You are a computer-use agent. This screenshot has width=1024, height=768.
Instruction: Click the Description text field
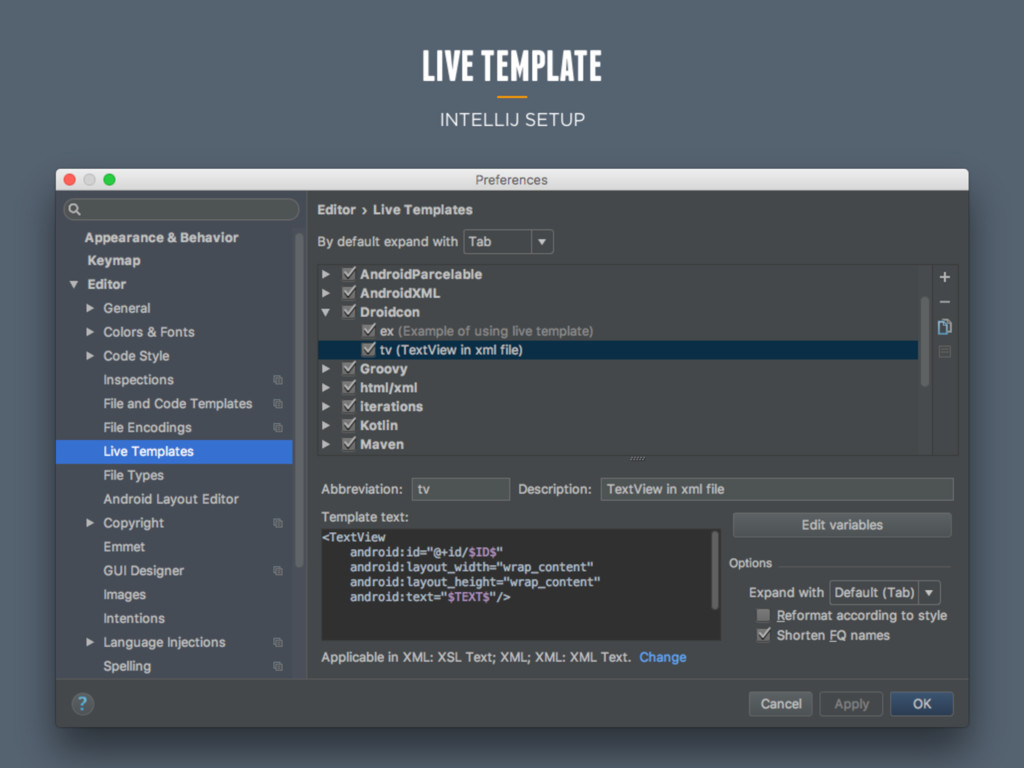[776, 489]
